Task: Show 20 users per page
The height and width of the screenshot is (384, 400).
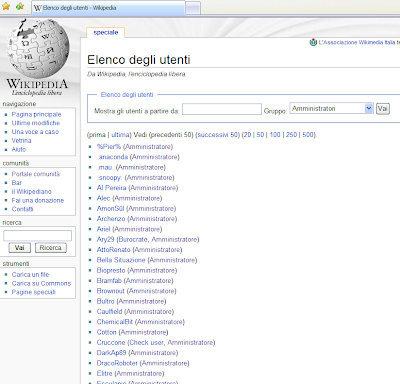Action: click(x=247, y=135)
